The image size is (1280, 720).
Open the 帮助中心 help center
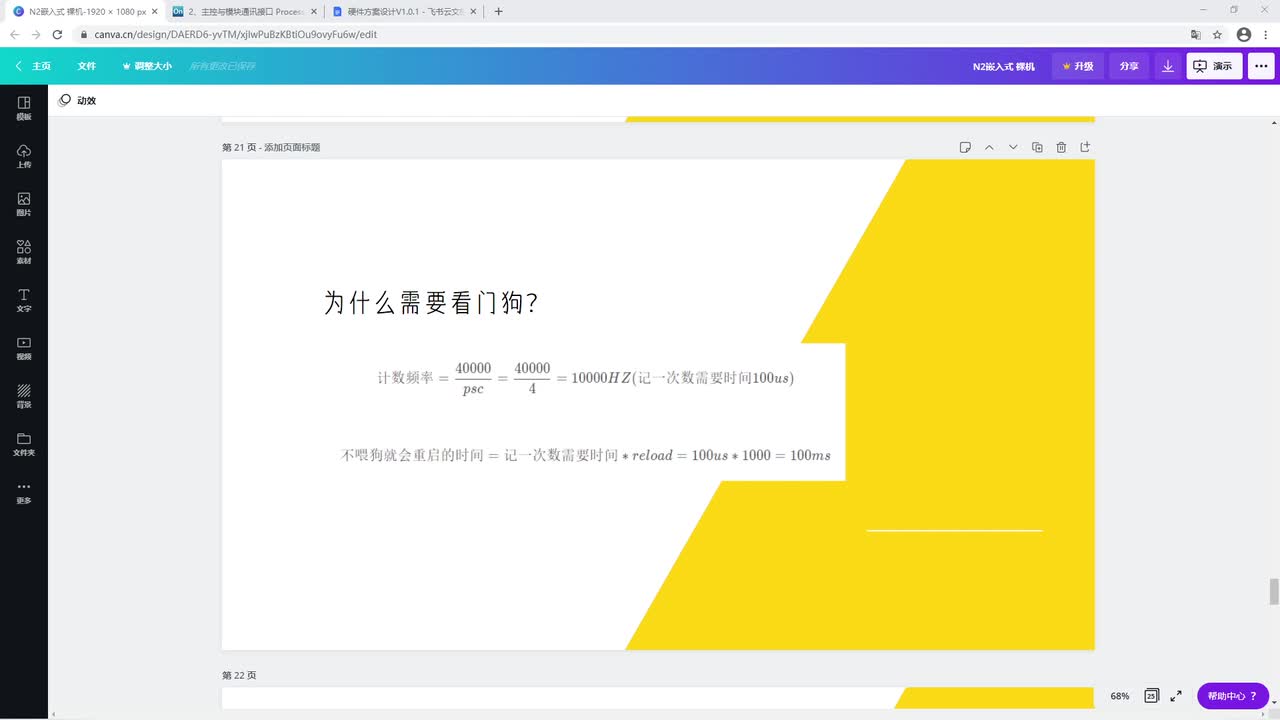click(1233, 696)
